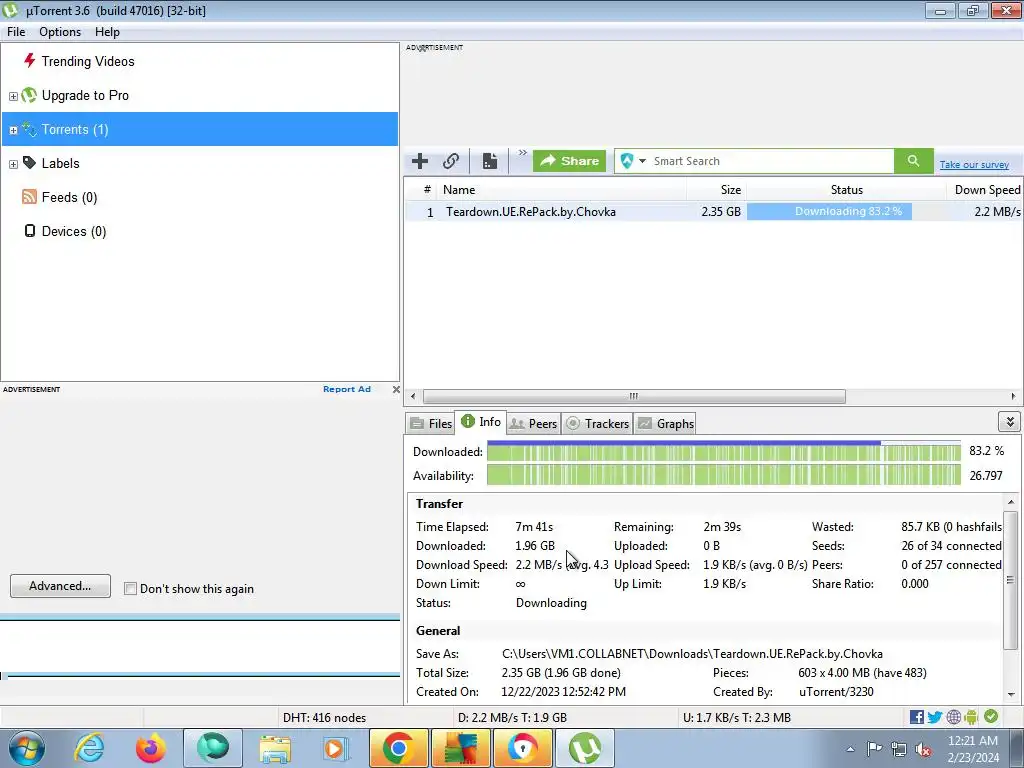The width and height of the screenshot is (1024, 768).
Task: Create new torrent file icon
Action: (490, 161)
